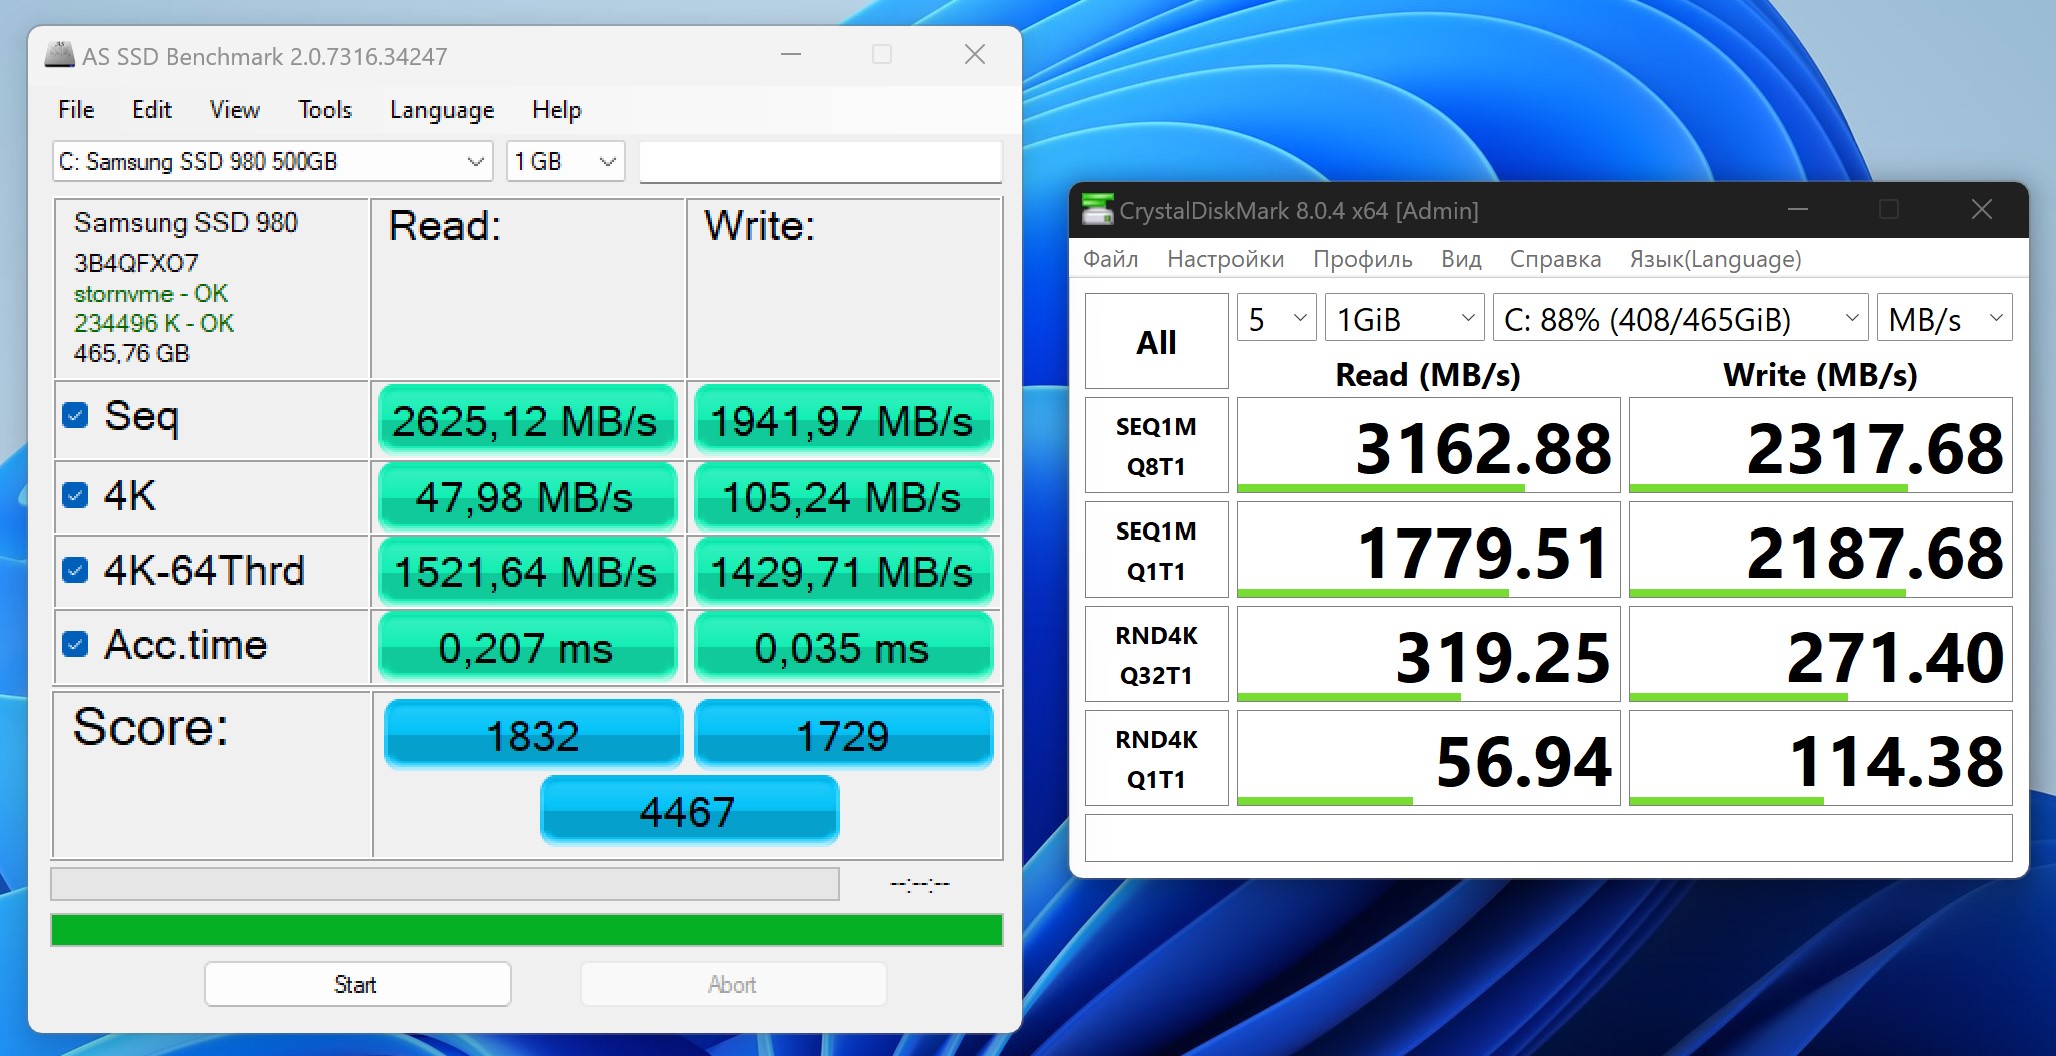Click the total score 4467
The height and width of the screenshot is (1056, 2056).
pyautogui.click(x=689, y=810)
